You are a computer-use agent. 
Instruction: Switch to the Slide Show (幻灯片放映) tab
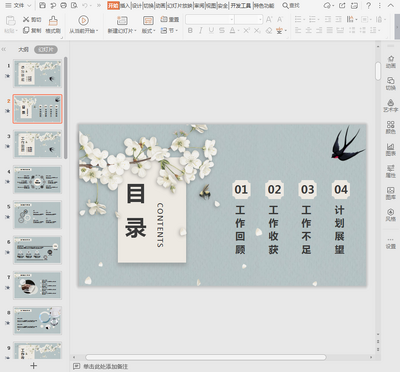(x=180, y=6)
